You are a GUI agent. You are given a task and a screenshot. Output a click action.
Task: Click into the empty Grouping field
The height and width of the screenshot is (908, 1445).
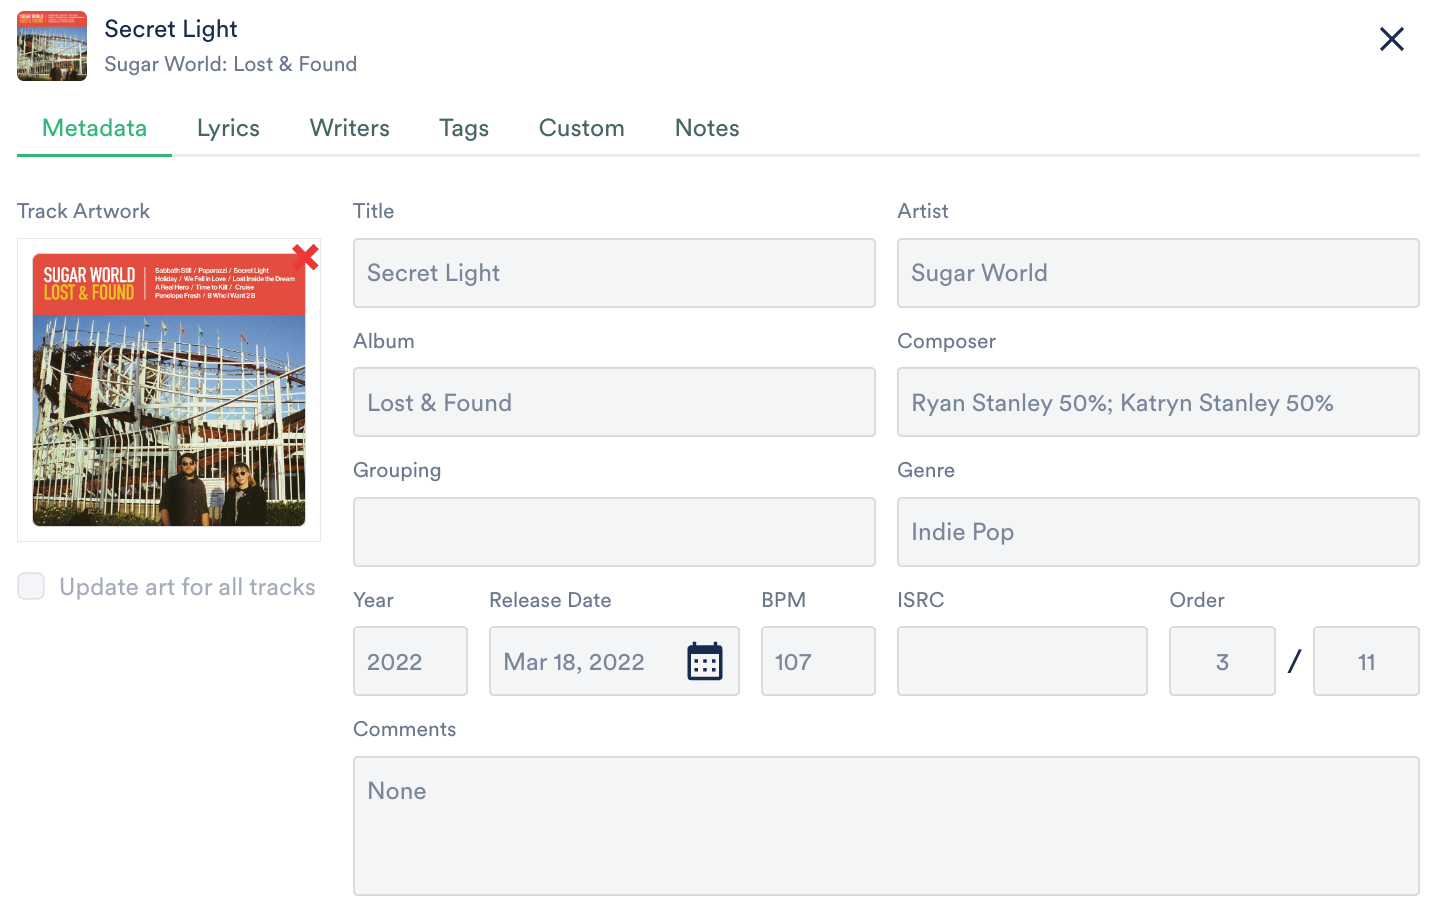pyautogui.click(x=614, y=532)
